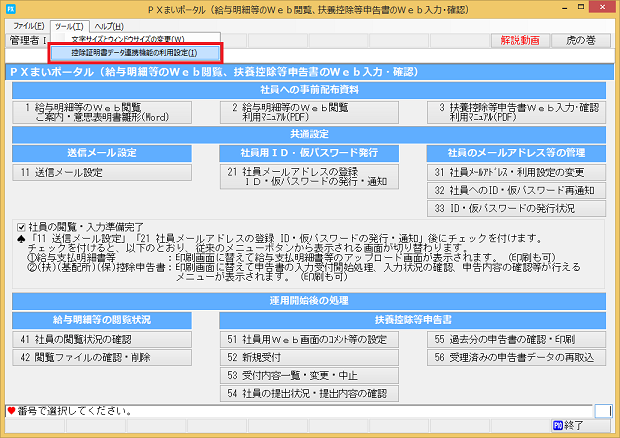Click 55 過去分の申告書の確認・印刷
The width and height of the screenshot is (620, 438).
click(516, 340)
